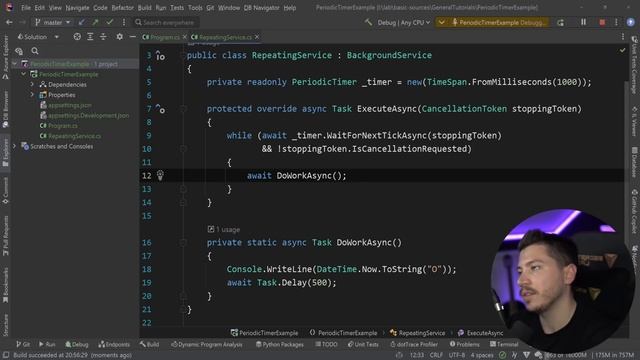Close the RepeatingService.cs tab
The image size is (640, 360).
(257, 37)
